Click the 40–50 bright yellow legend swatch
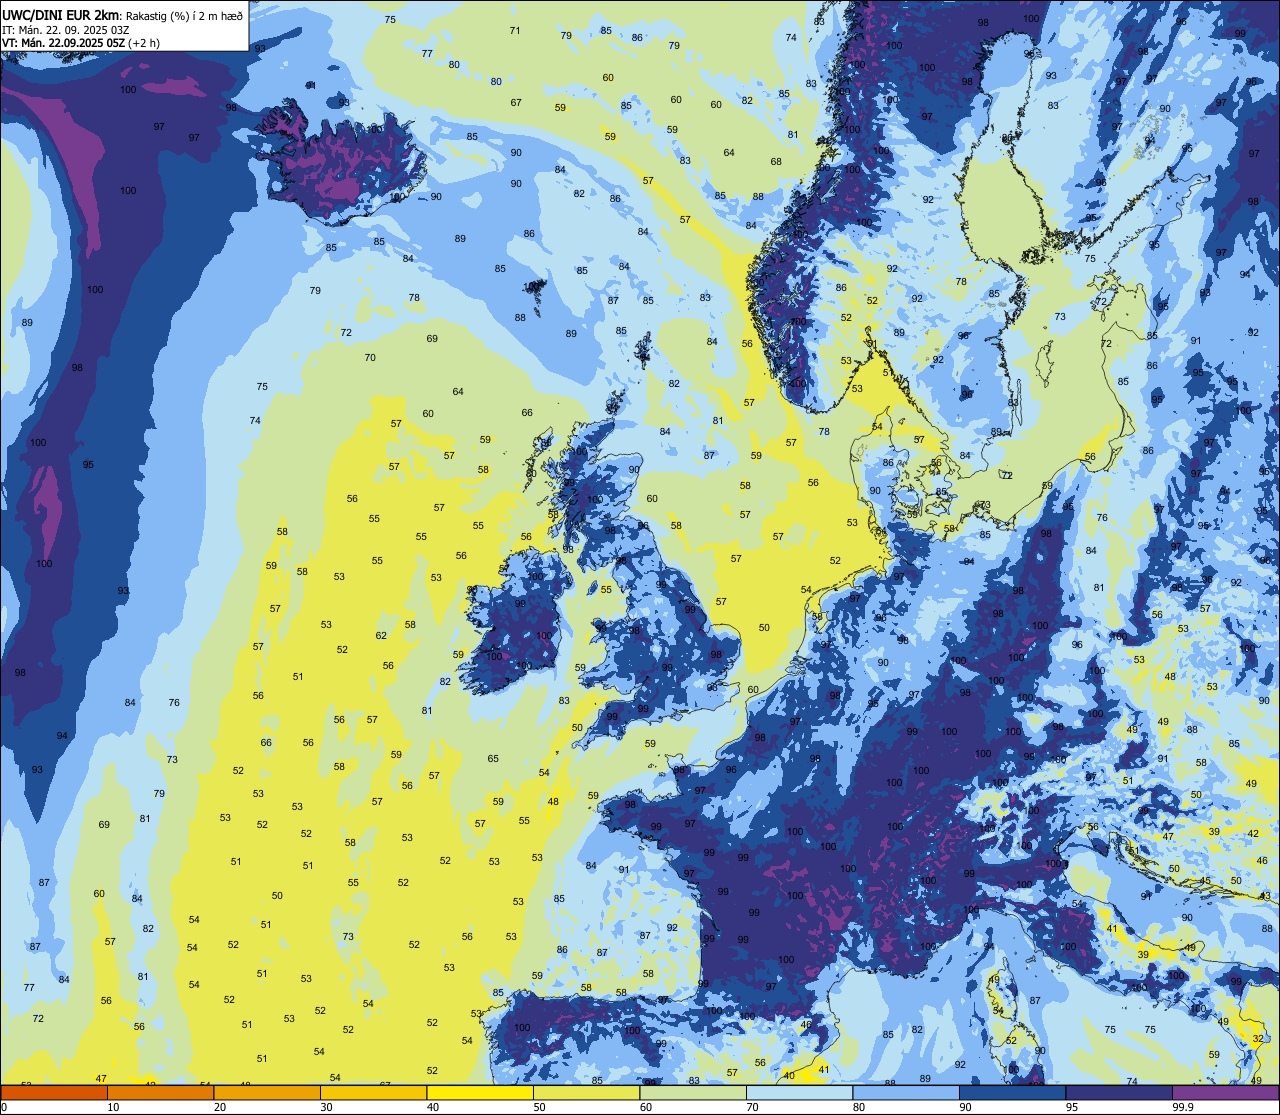 tap(480, 1093)
